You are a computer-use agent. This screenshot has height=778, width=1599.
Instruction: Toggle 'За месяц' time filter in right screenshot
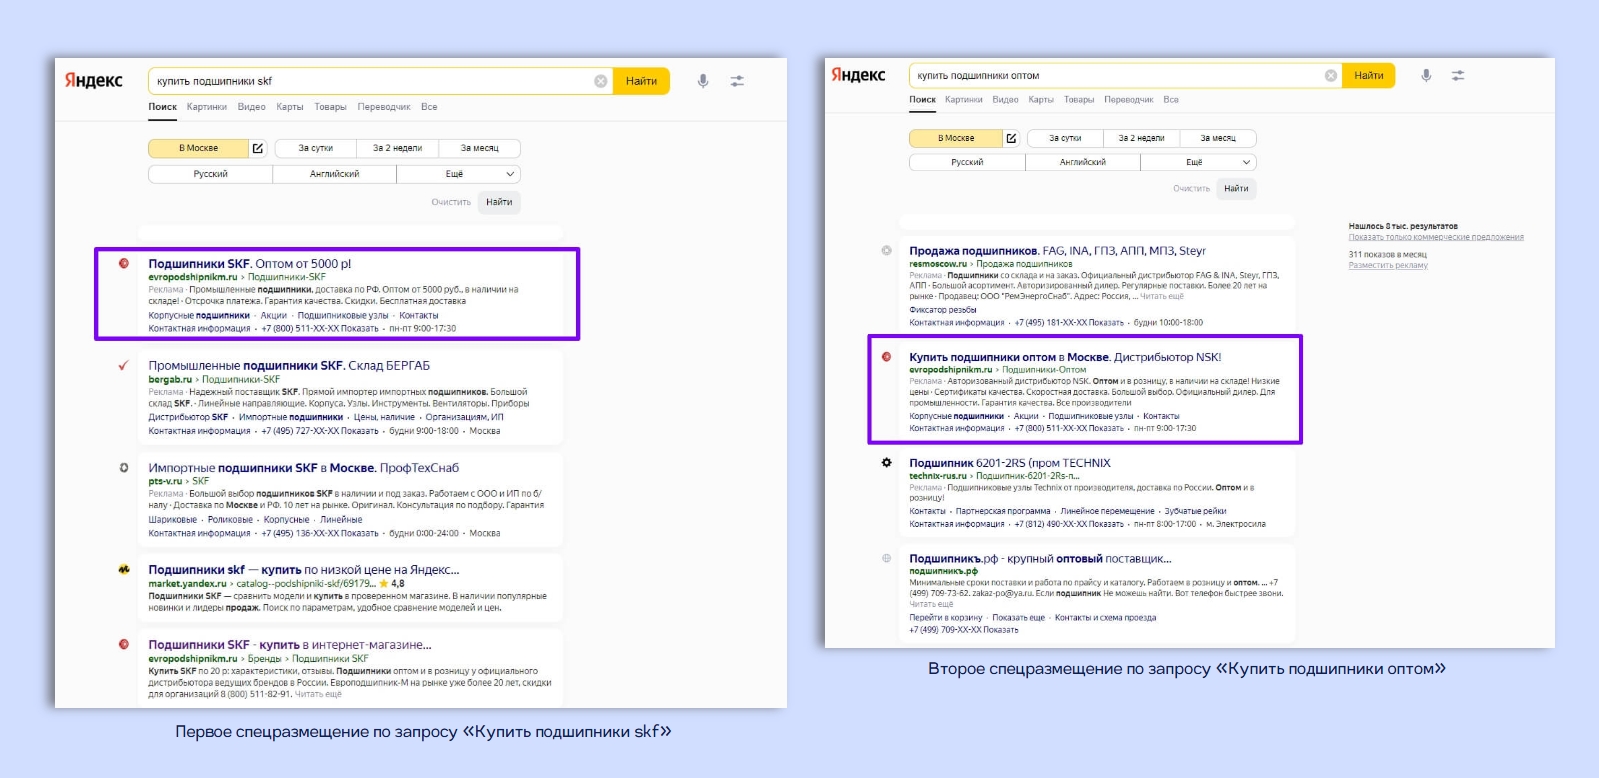pyautogui.click(x=1217, y=138)
